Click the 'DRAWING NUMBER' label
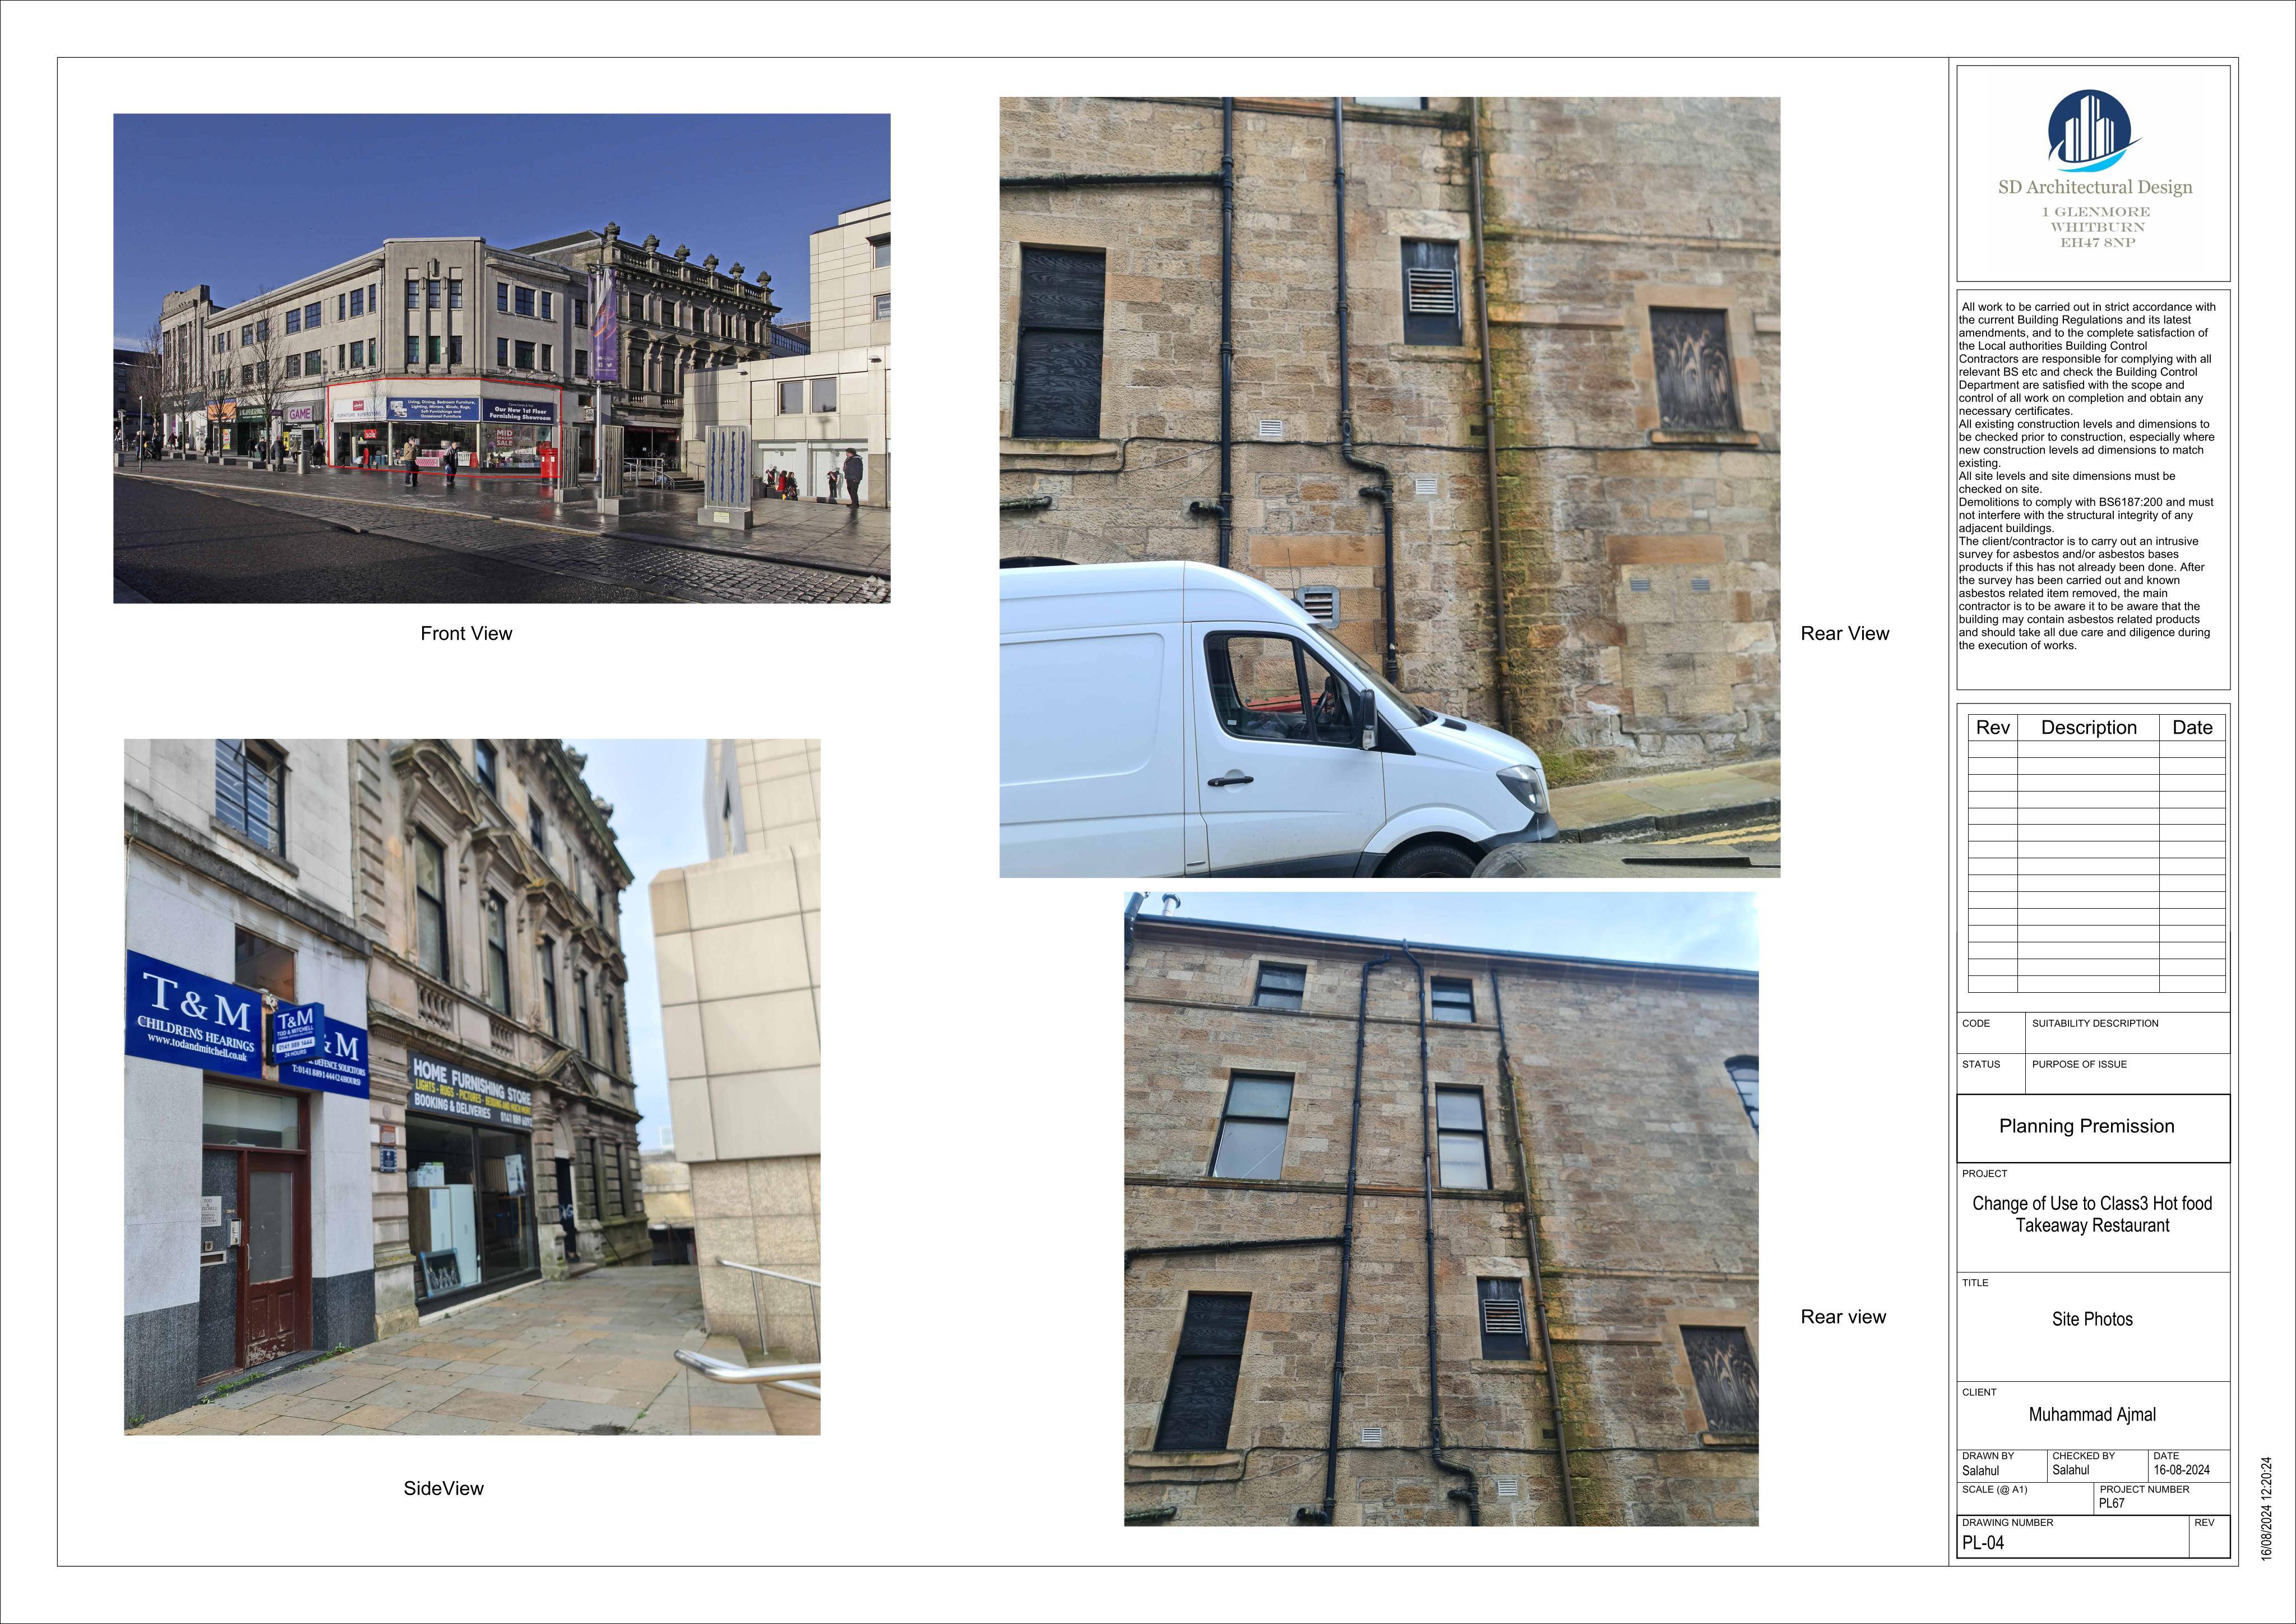 tap(2007, 1522)
